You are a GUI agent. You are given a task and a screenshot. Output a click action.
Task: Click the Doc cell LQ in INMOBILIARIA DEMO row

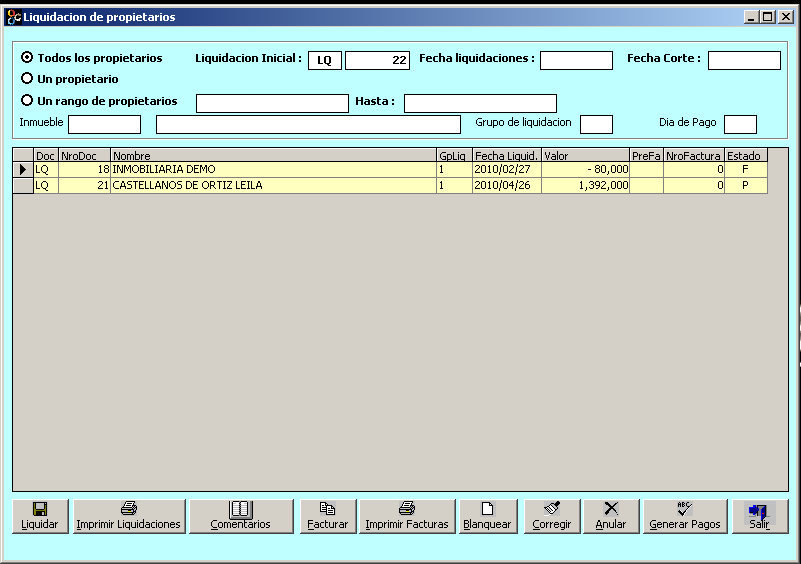click(x=46, y=170)
